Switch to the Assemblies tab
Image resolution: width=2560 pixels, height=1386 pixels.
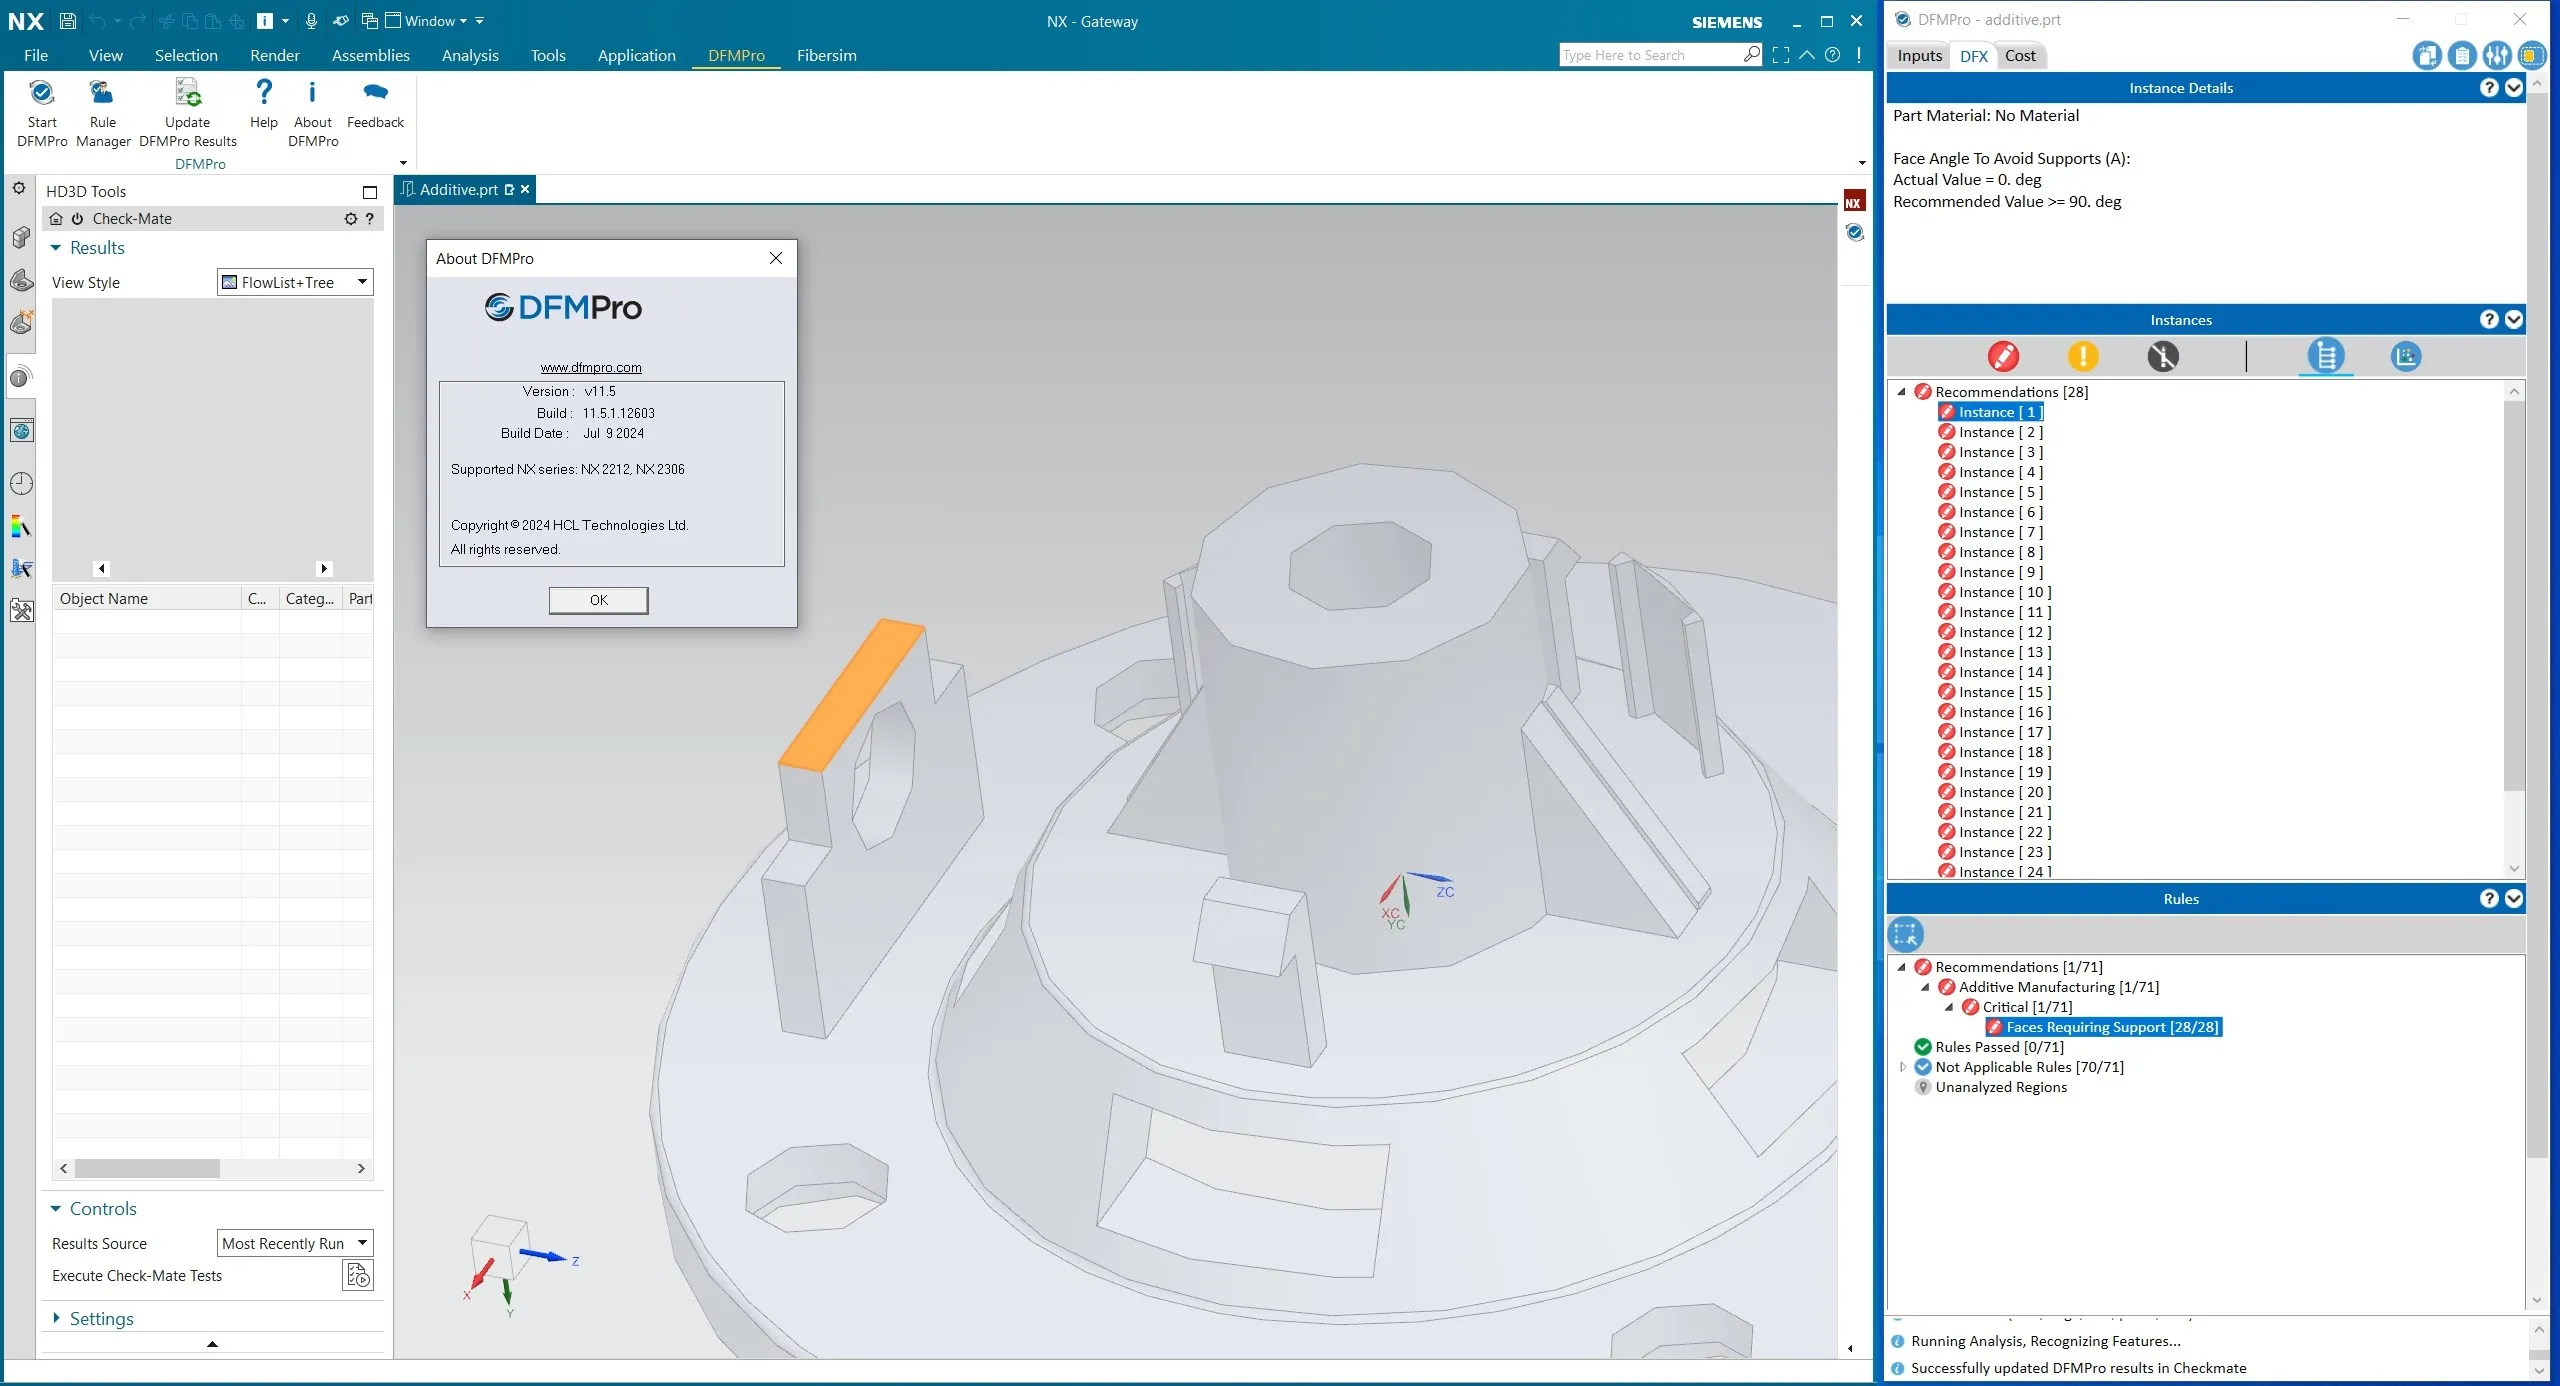370,55
